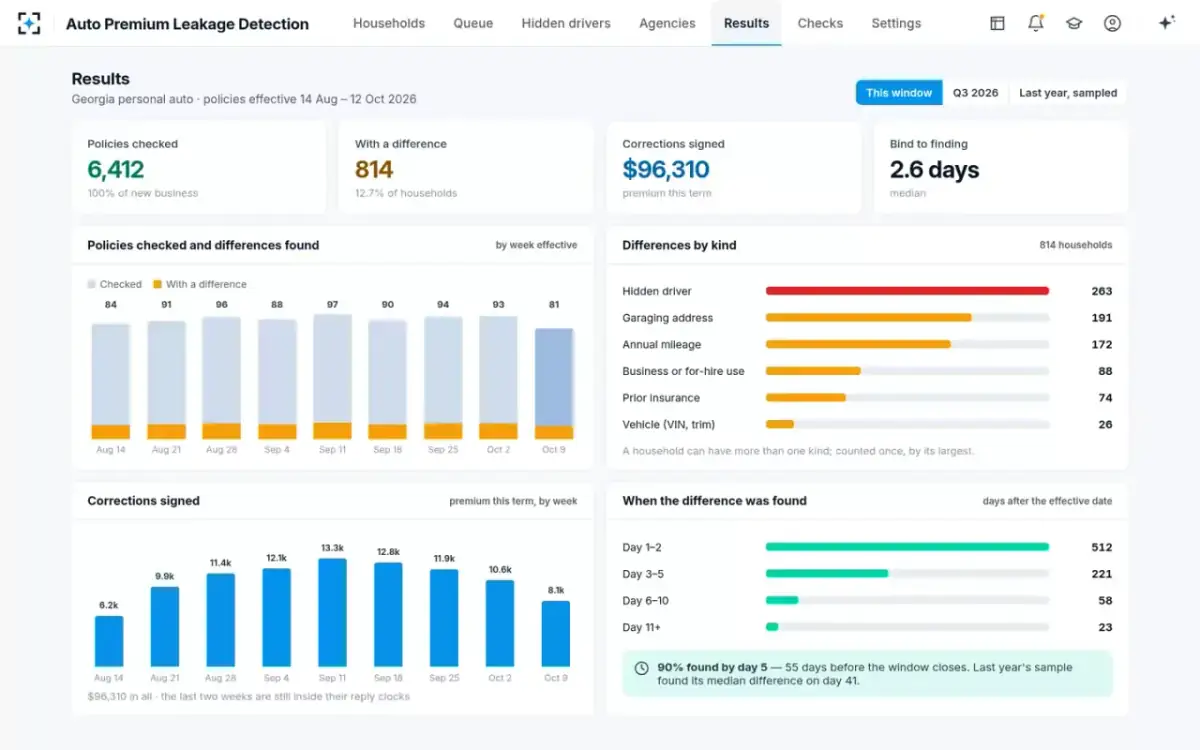Click the 12.7% of households text
This screenshot has height=750, width=1200.
click(406, 193)
